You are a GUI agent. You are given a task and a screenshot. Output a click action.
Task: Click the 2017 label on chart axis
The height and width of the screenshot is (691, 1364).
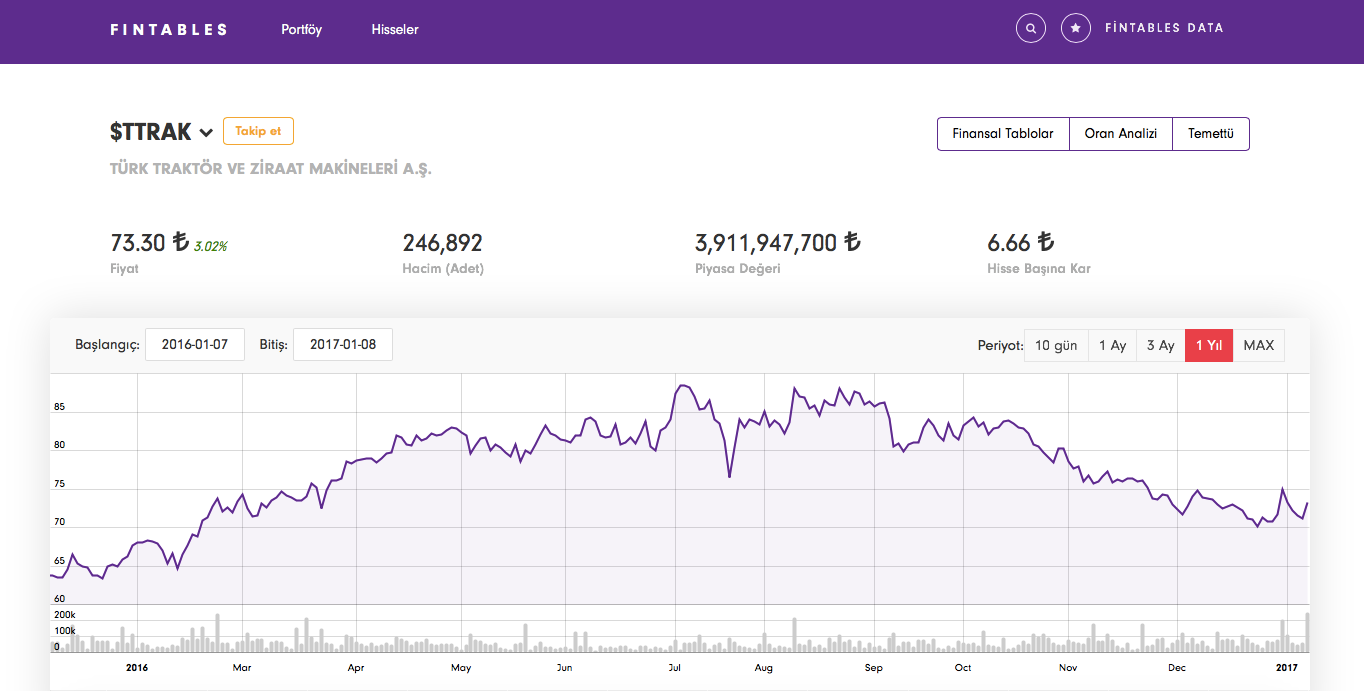click(1287, 667)
